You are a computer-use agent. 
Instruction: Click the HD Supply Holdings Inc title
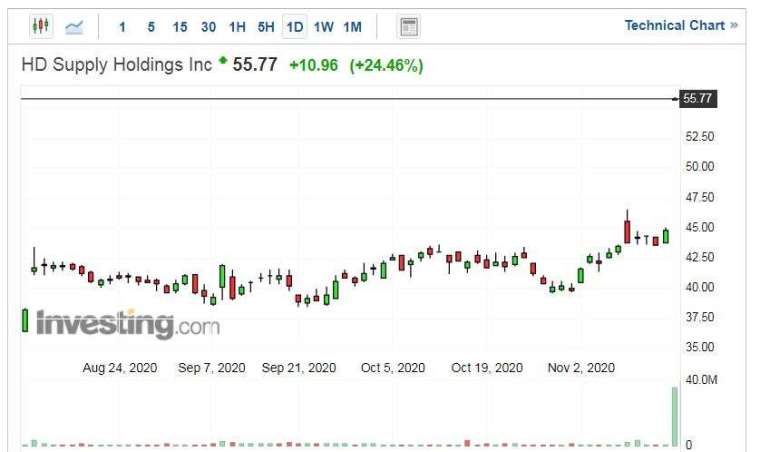click(117, 65)
